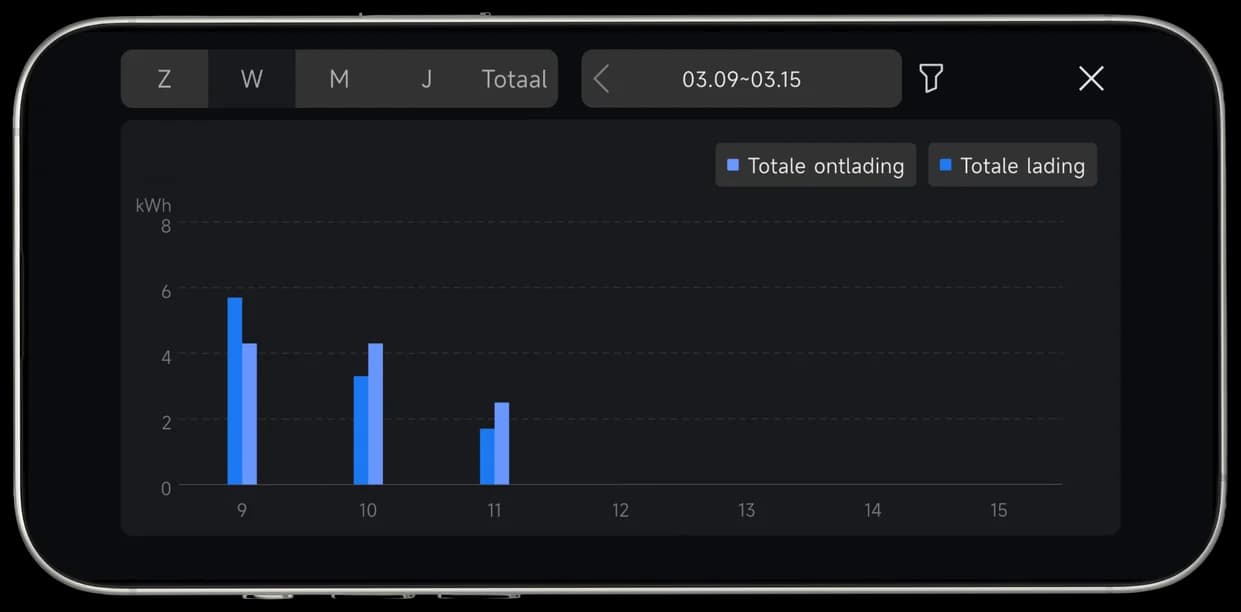This screenshot has width=1241, height=612.
Task: Click the Totale lading bar for day 11
Action: pyautogui.click(x=487, y=457)
